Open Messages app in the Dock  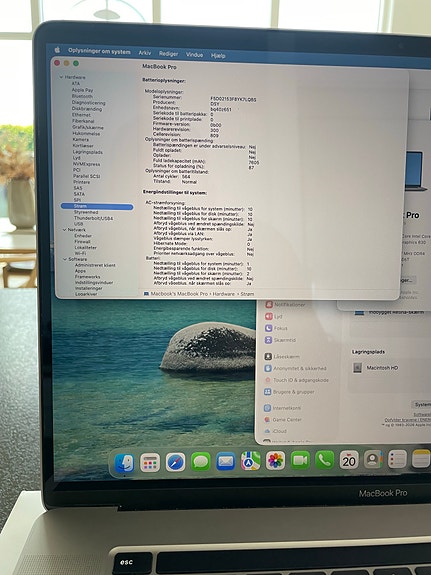click(201, 461)
